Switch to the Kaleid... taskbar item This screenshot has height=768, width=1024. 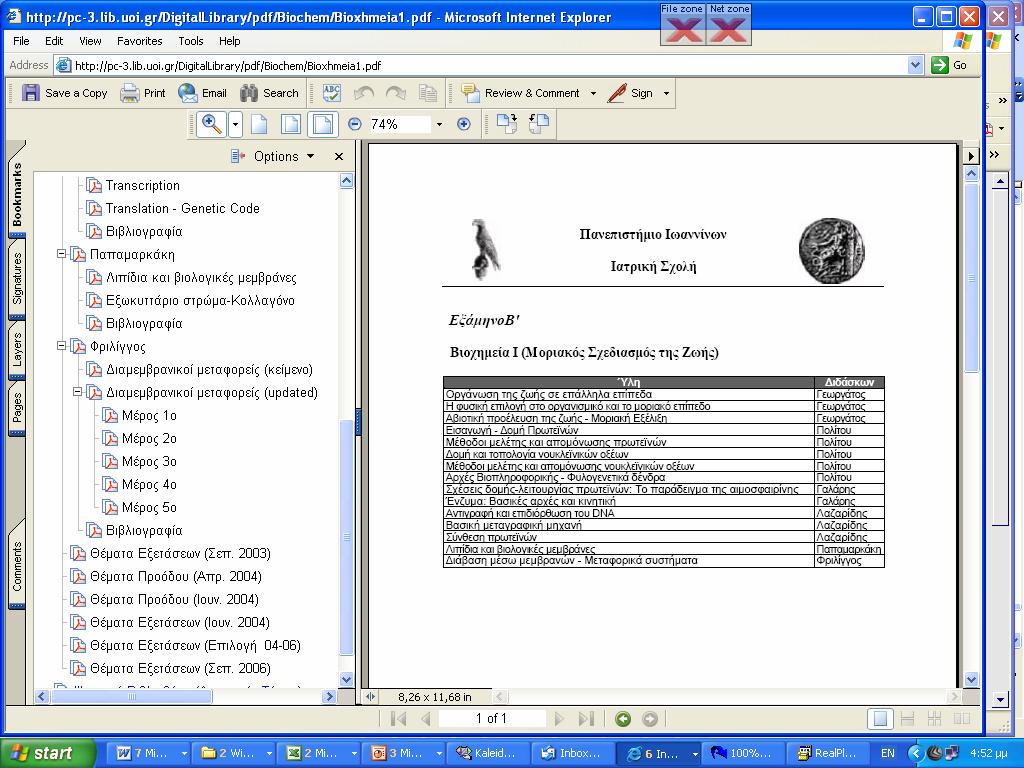pos(487,753)
